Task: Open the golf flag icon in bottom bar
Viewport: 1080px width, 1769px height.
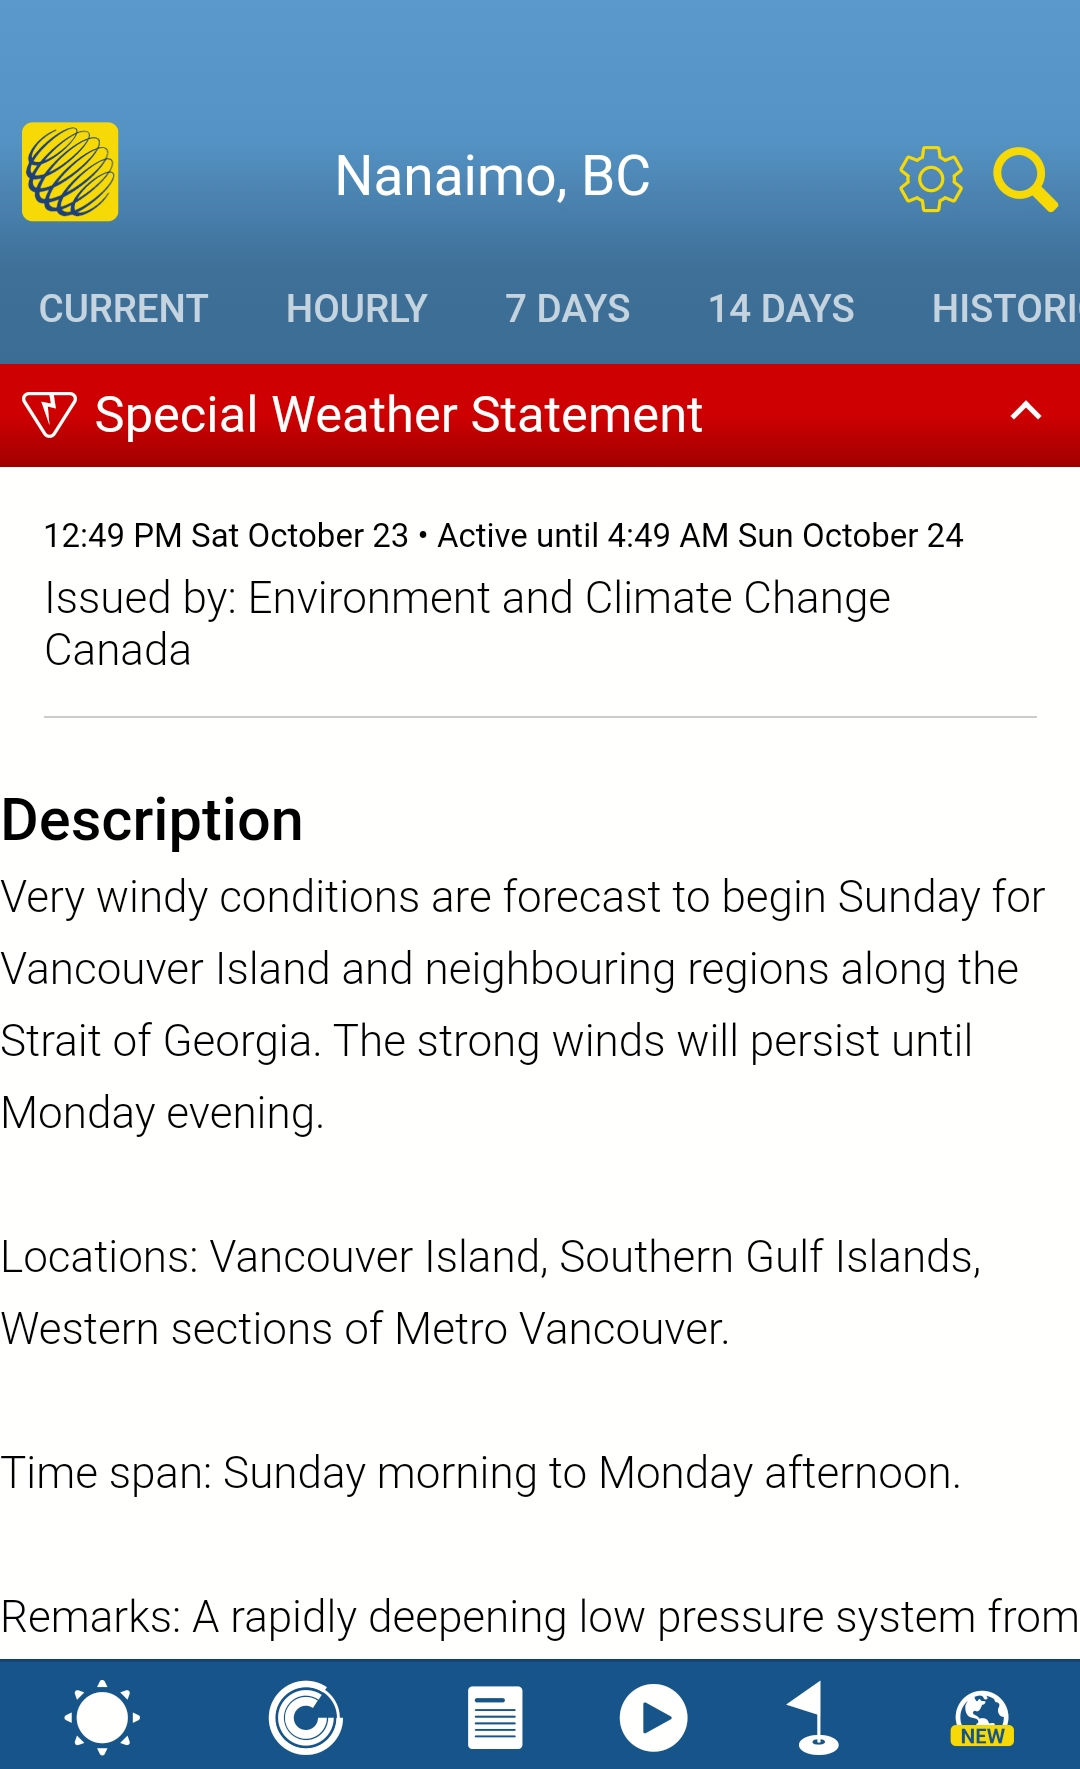Action: (812, 1718)
